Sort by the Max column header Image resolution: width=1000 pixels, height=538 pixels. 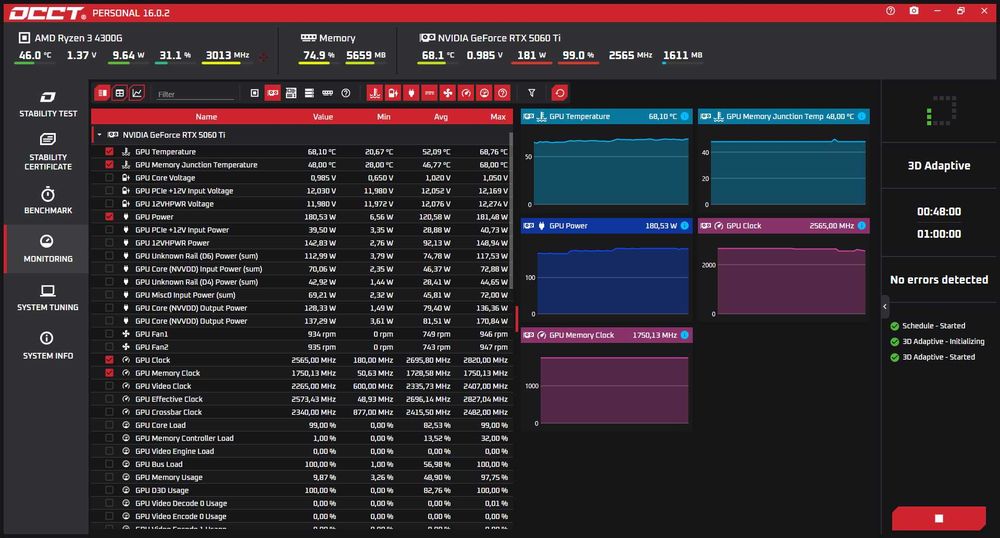coord(498,117)
